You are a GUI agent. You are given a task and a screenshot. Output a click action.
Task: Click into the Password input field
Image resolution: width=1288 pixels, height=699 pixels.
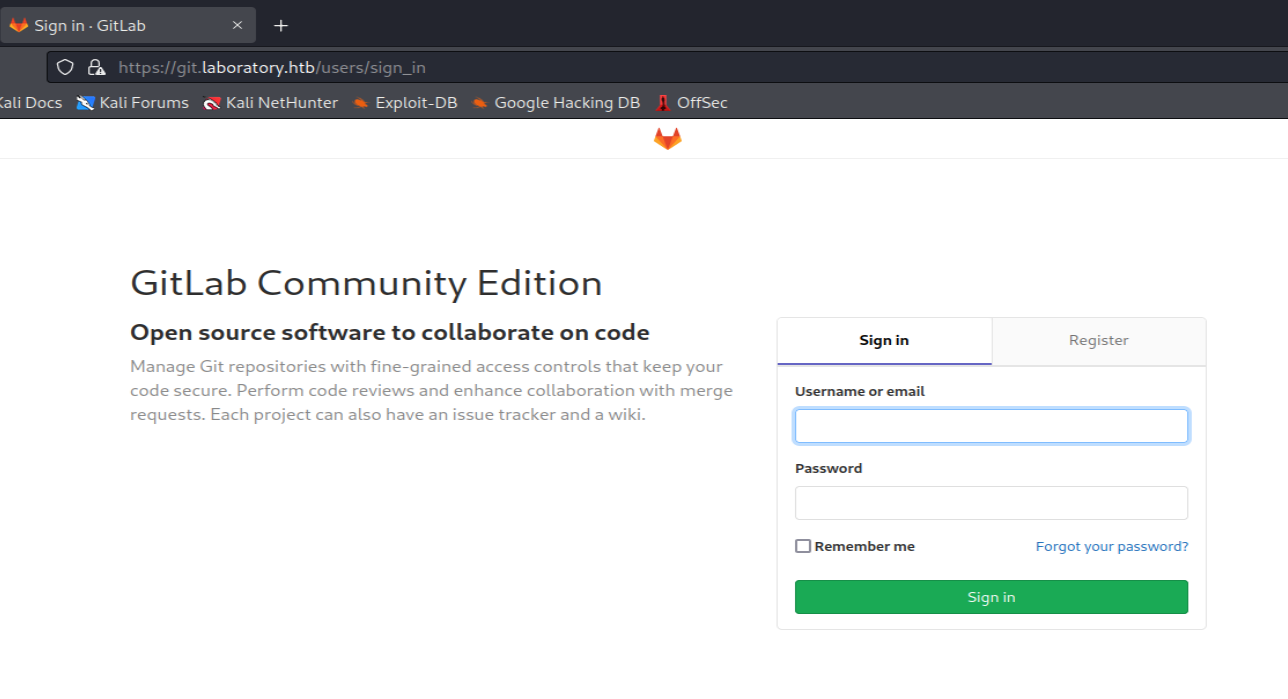point(991,503)
